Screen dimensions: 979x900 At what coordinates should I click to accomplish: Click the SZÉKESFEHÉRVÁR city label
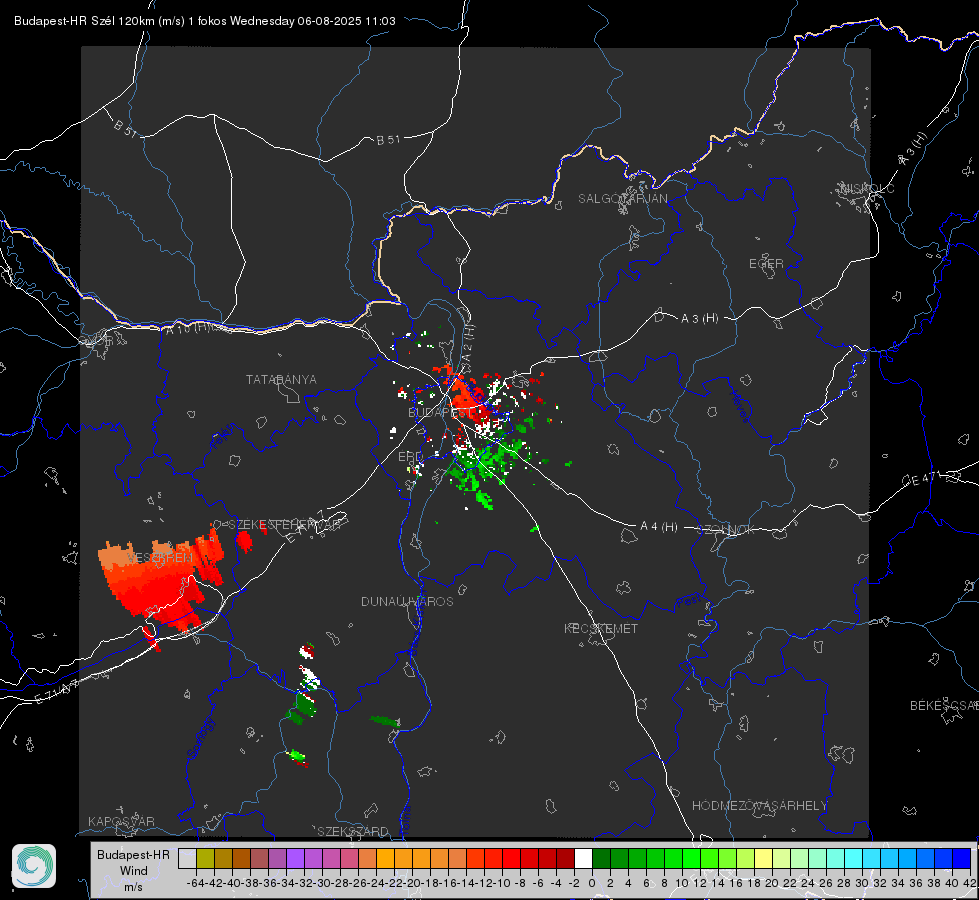pos(284,525)
